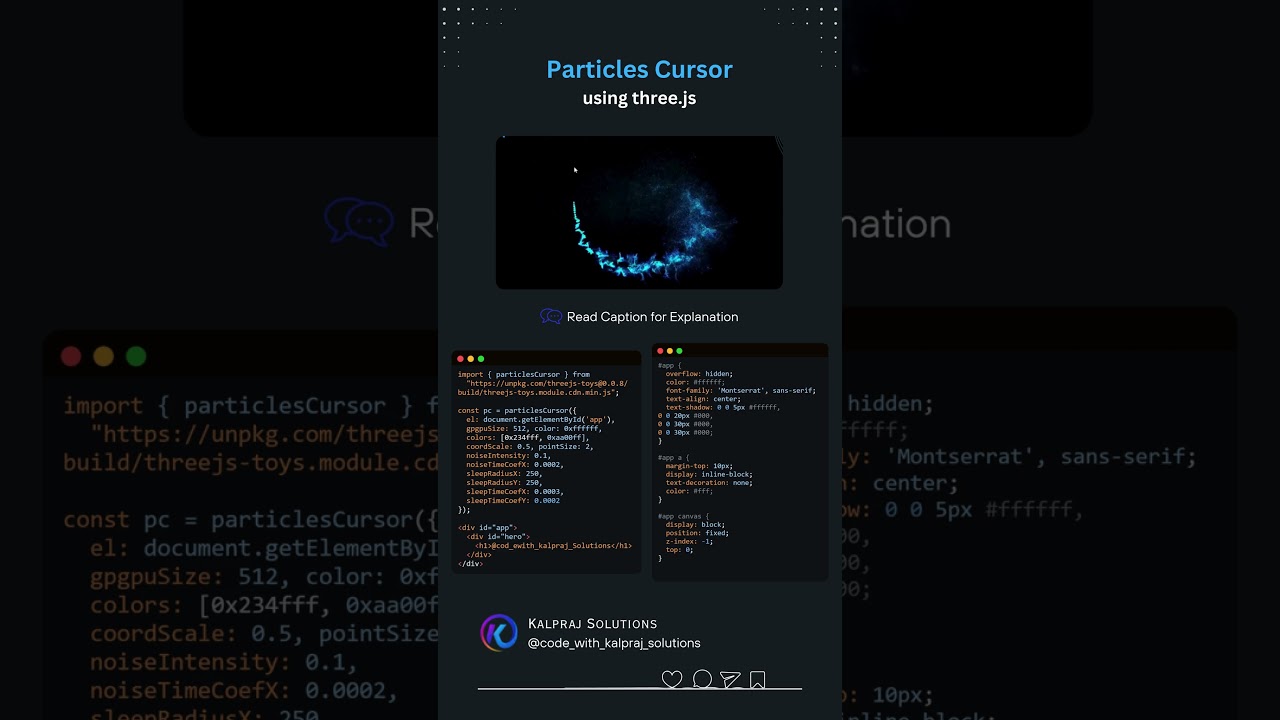Click the green dot on the CSS code window
The width and height of the screenshot is (1280, 720).
pos(680,351)
